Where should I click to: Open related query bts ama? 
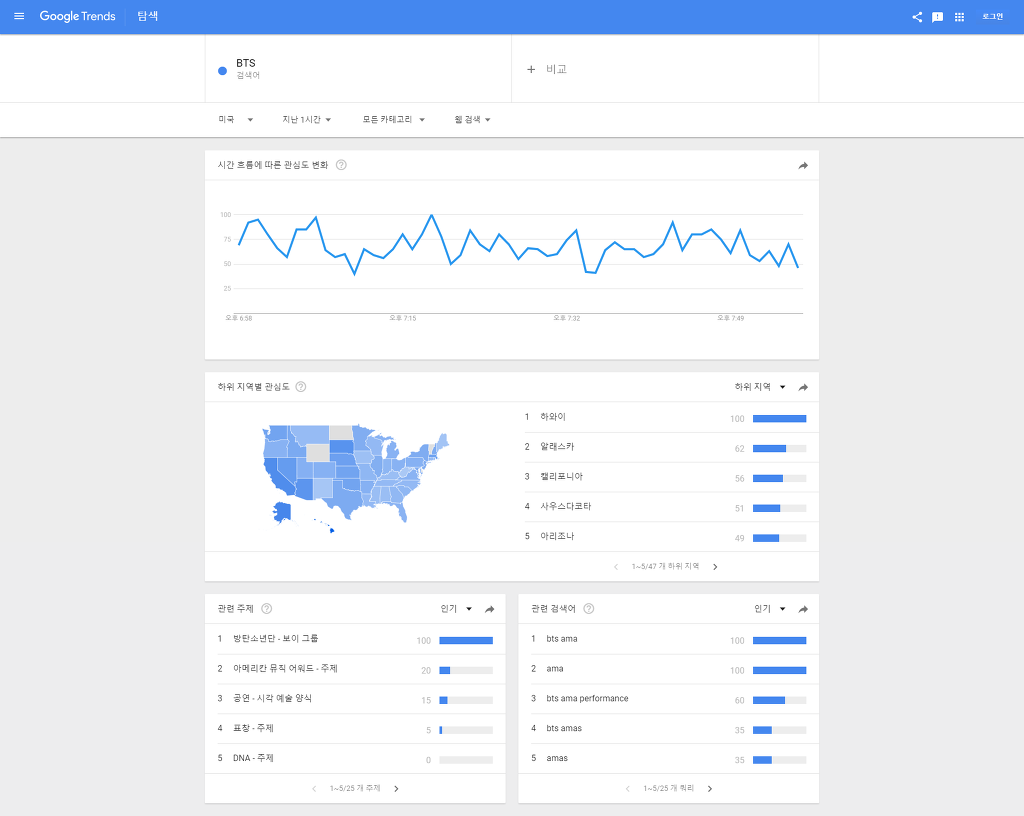562,638
